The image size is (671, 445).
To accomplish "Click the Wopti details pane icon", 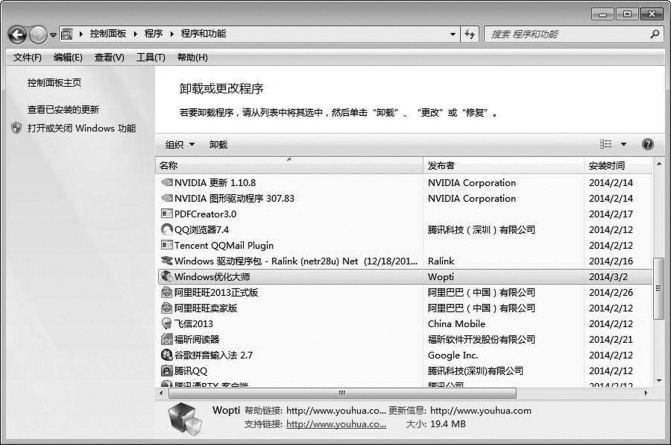I will 185,419.
